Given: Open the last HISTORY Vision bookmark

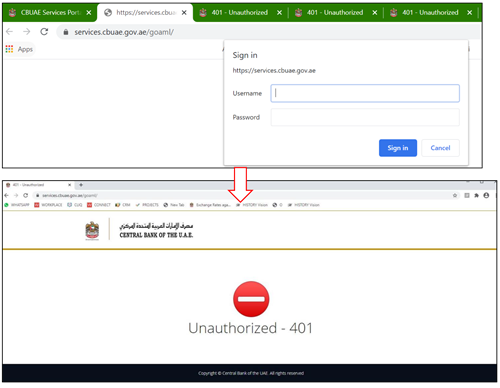Looking at the screenshot, I should point(304,205).
